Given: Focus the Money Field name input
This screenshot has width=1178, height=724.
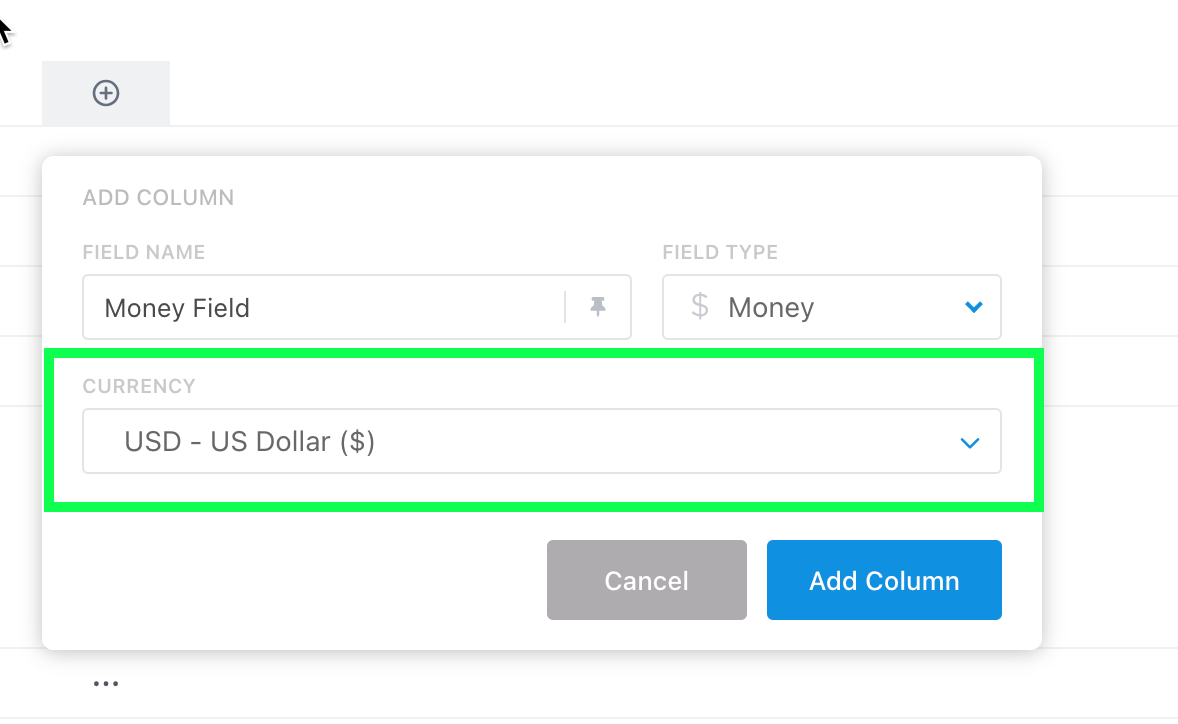Looking at the screenshot, I should pos(323,307).
